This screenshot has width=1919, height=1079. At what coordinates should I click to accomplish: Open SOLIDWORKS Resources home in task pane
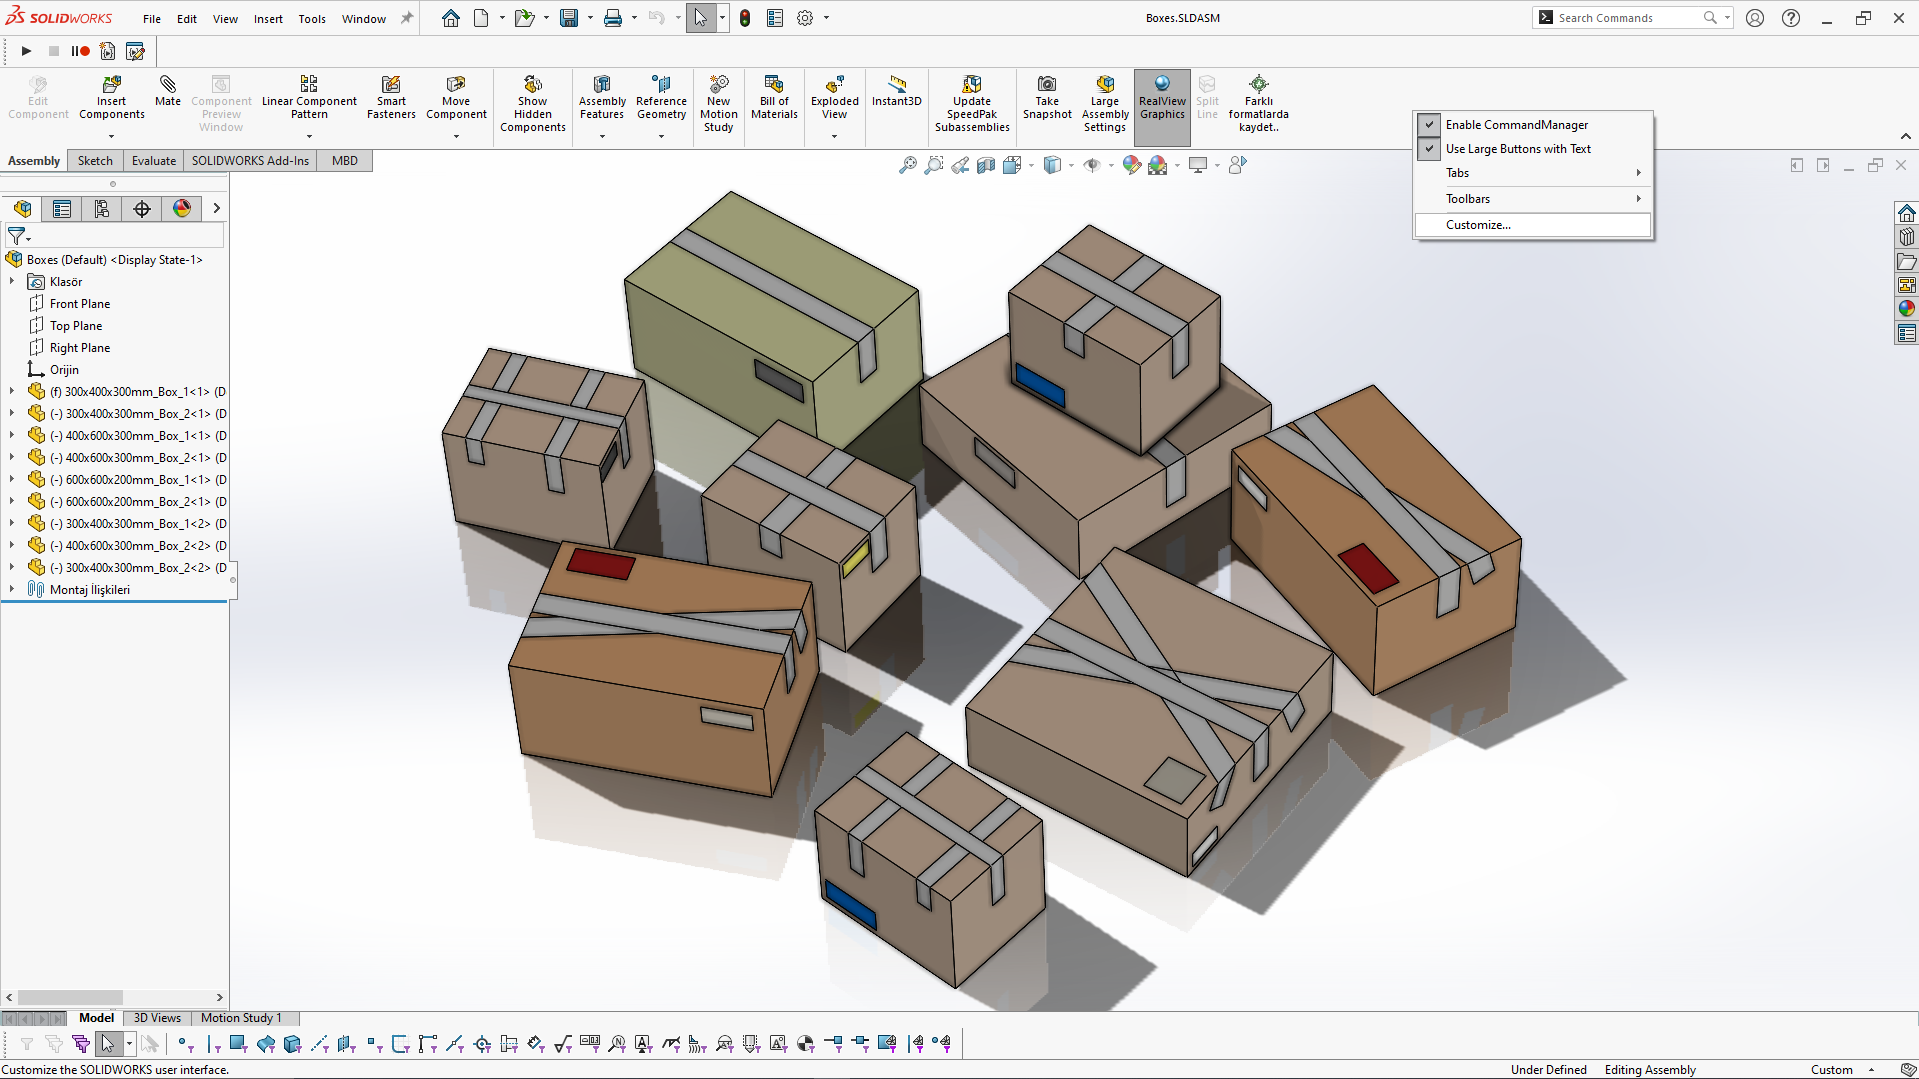[1906, 213]
